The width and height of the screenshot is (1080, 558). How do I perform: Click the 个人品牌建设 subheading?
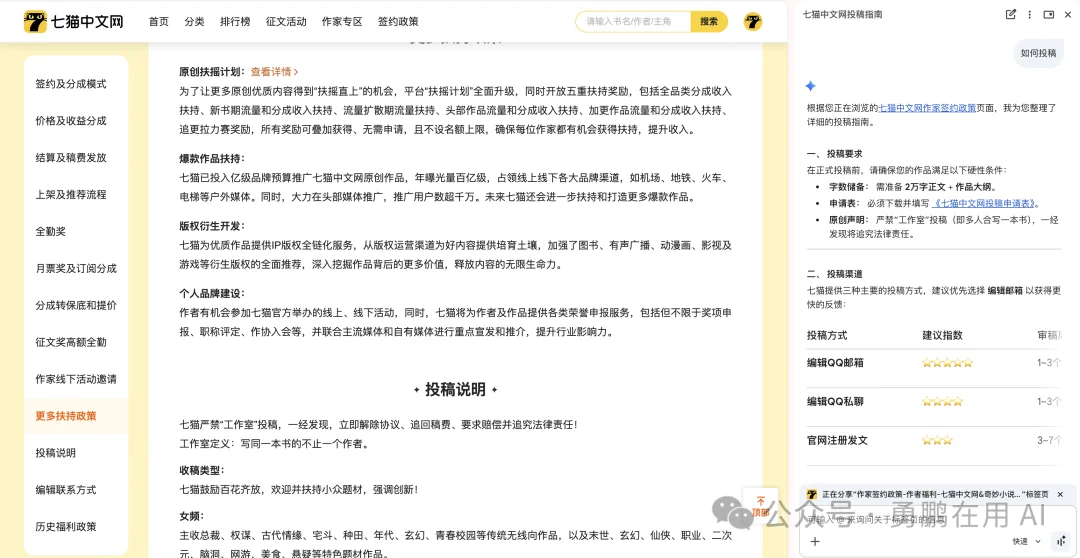[x=212, y=293]
